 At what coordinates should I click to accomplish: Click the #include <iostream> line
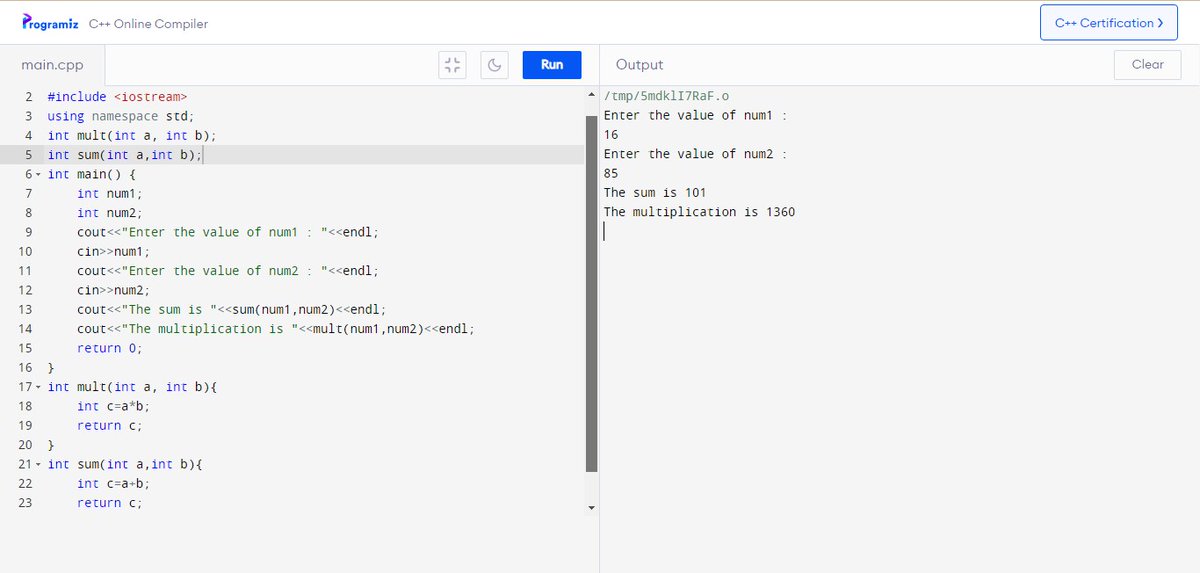tap(117, 97)
